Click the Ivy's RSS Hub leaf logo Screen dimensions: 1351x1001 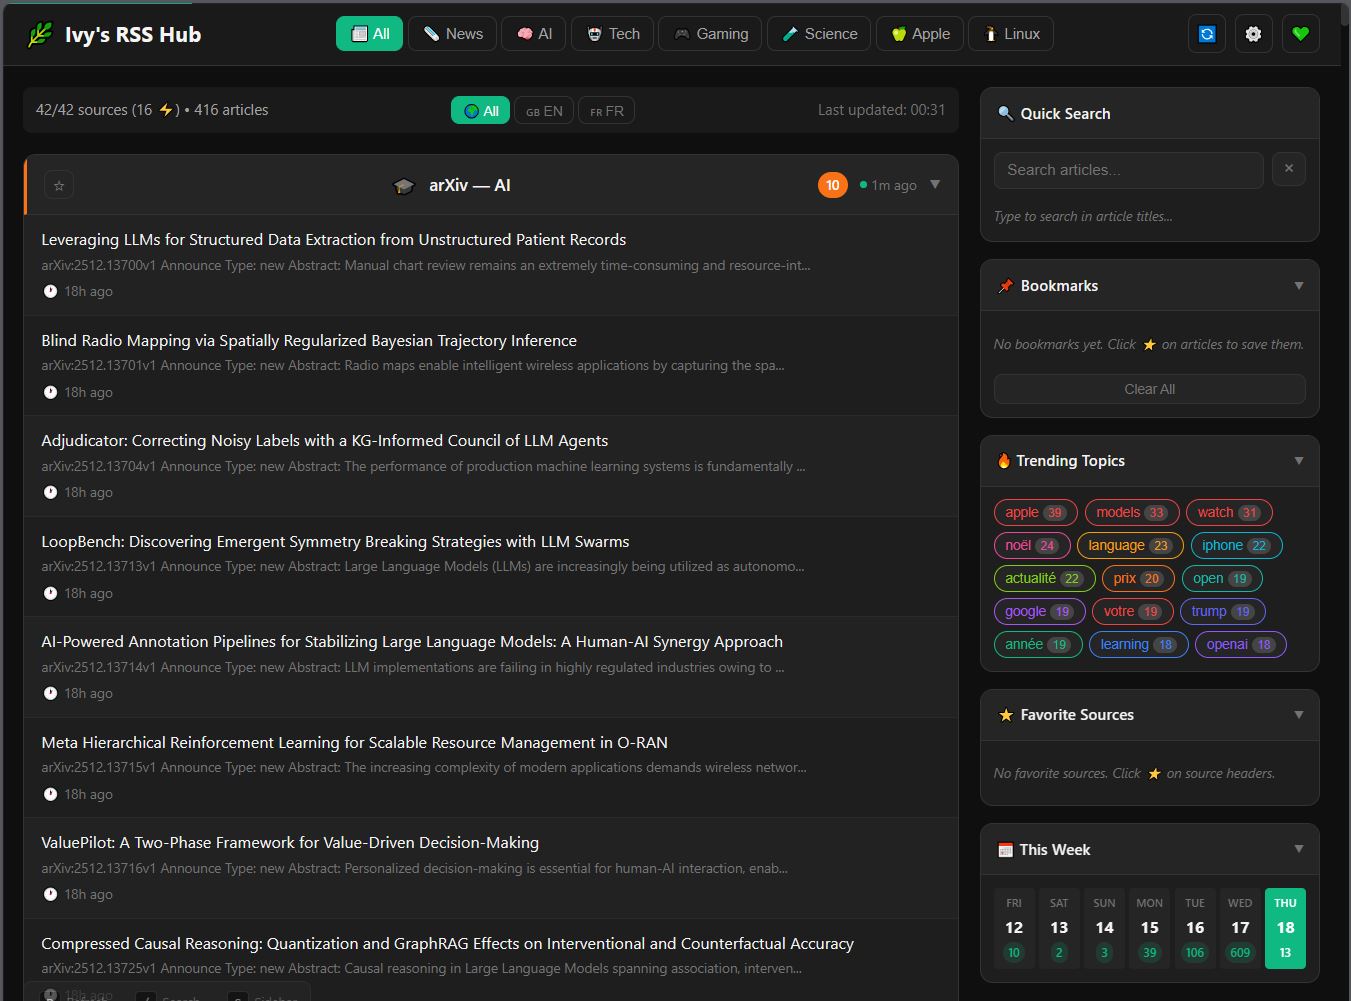coord(40,34)
